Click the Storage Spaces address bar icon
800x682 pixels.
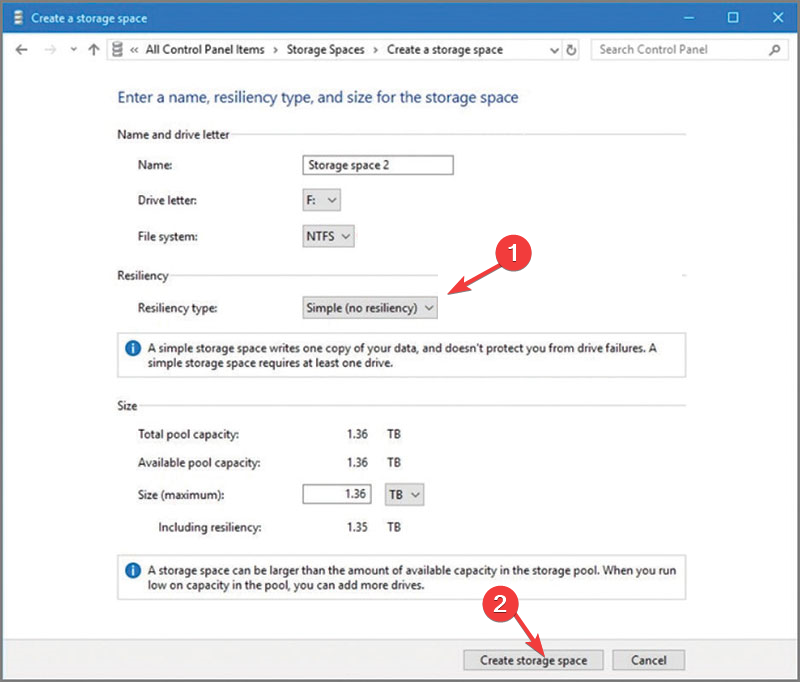click(117, 49)
